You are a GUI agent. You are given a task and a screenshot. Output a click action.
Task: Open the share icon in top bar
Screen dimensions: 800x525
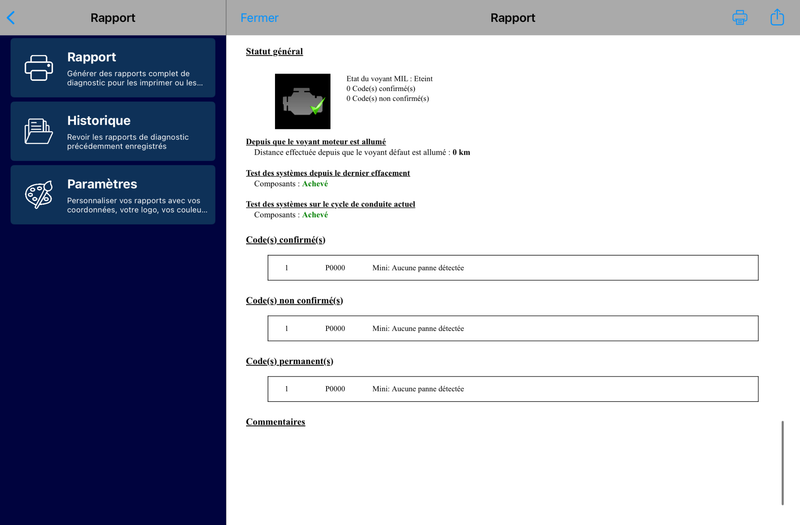pos(777,17)
